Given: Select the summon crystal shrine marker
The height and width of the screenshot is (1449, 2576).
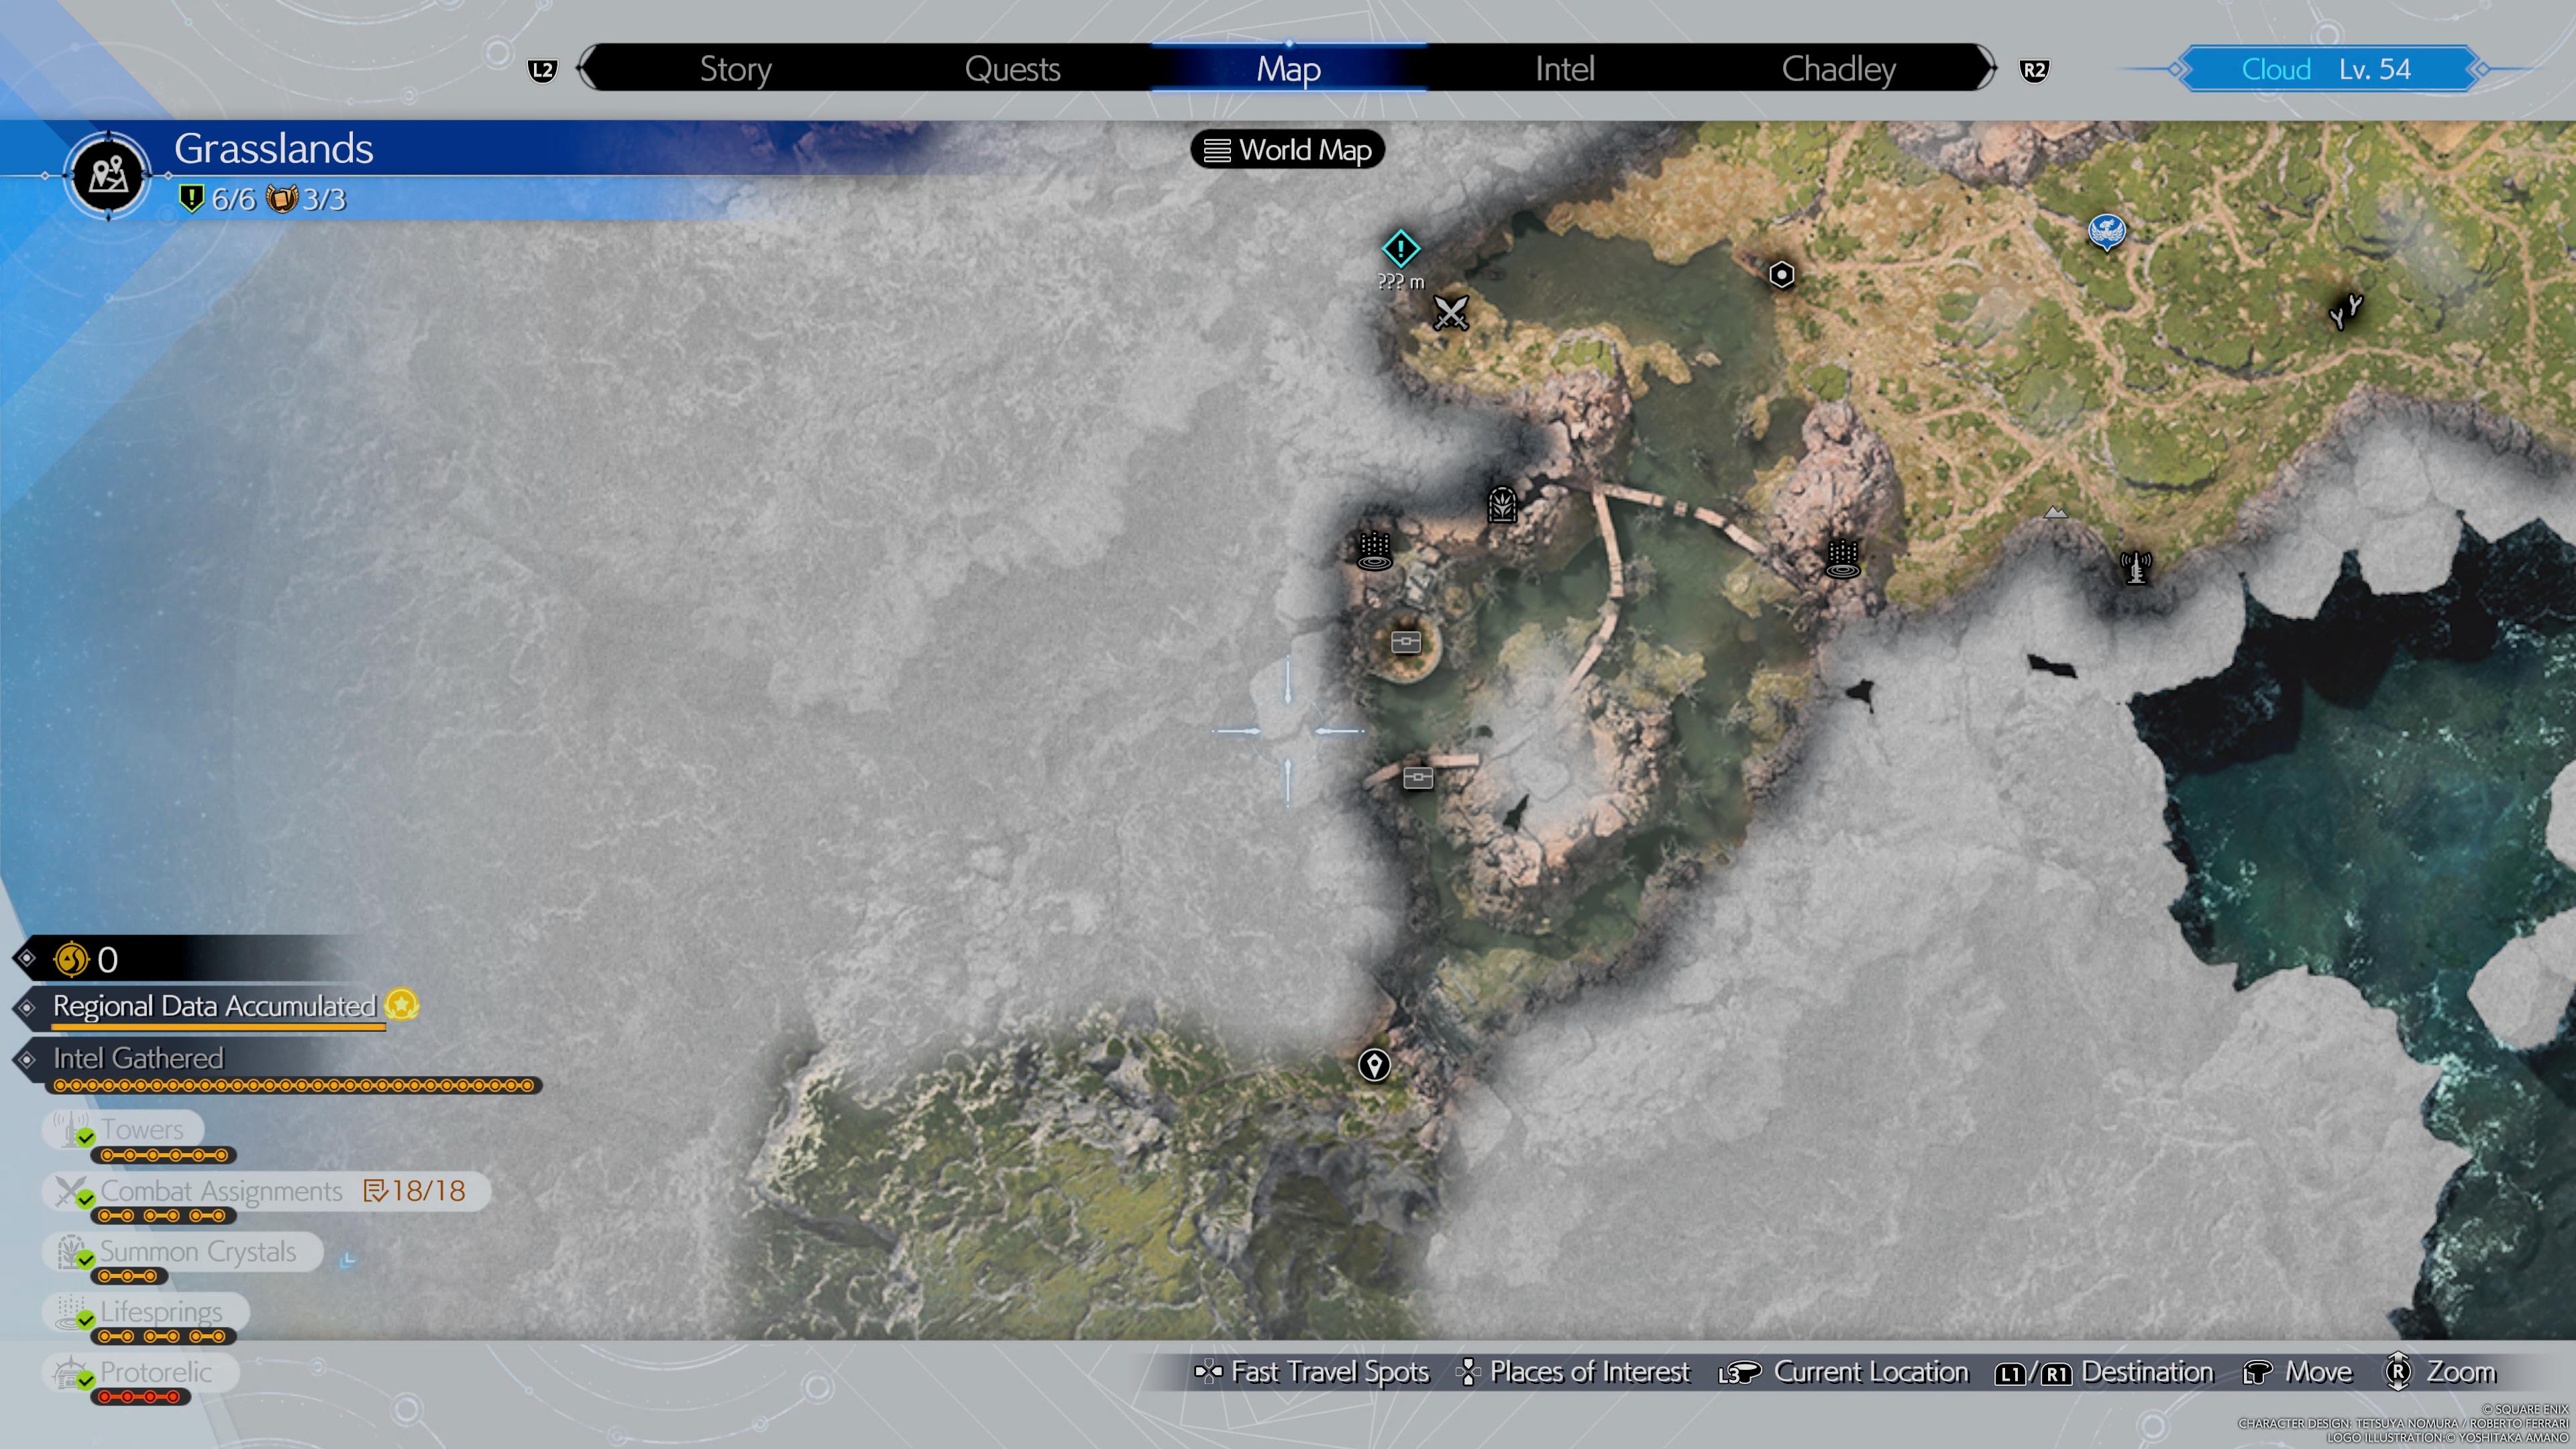Looking at the screenshot, I should (x=1501, y=504).
